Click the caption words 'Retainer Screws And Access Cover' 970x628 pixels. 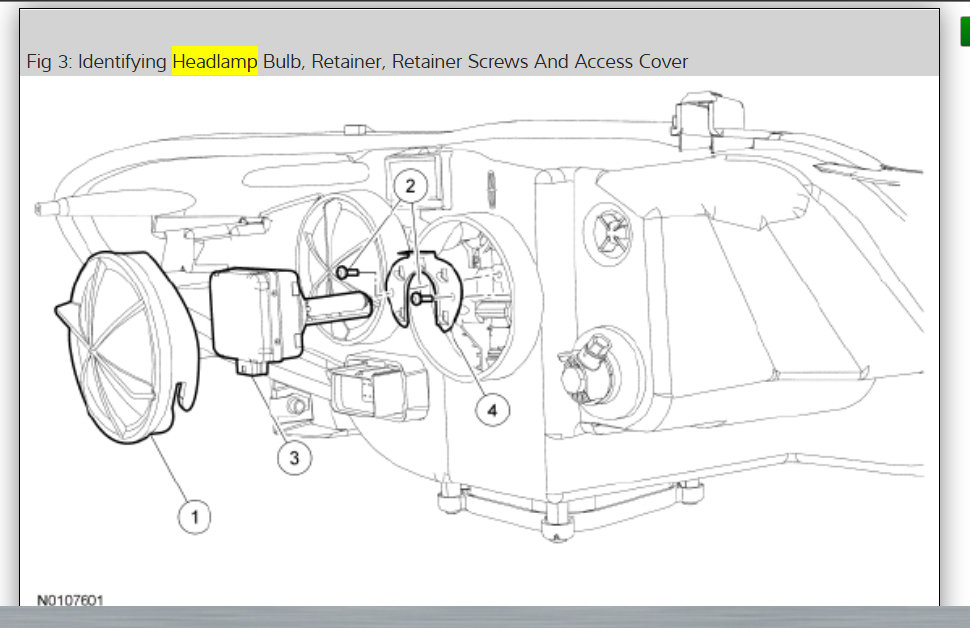[x=539, y=61]
